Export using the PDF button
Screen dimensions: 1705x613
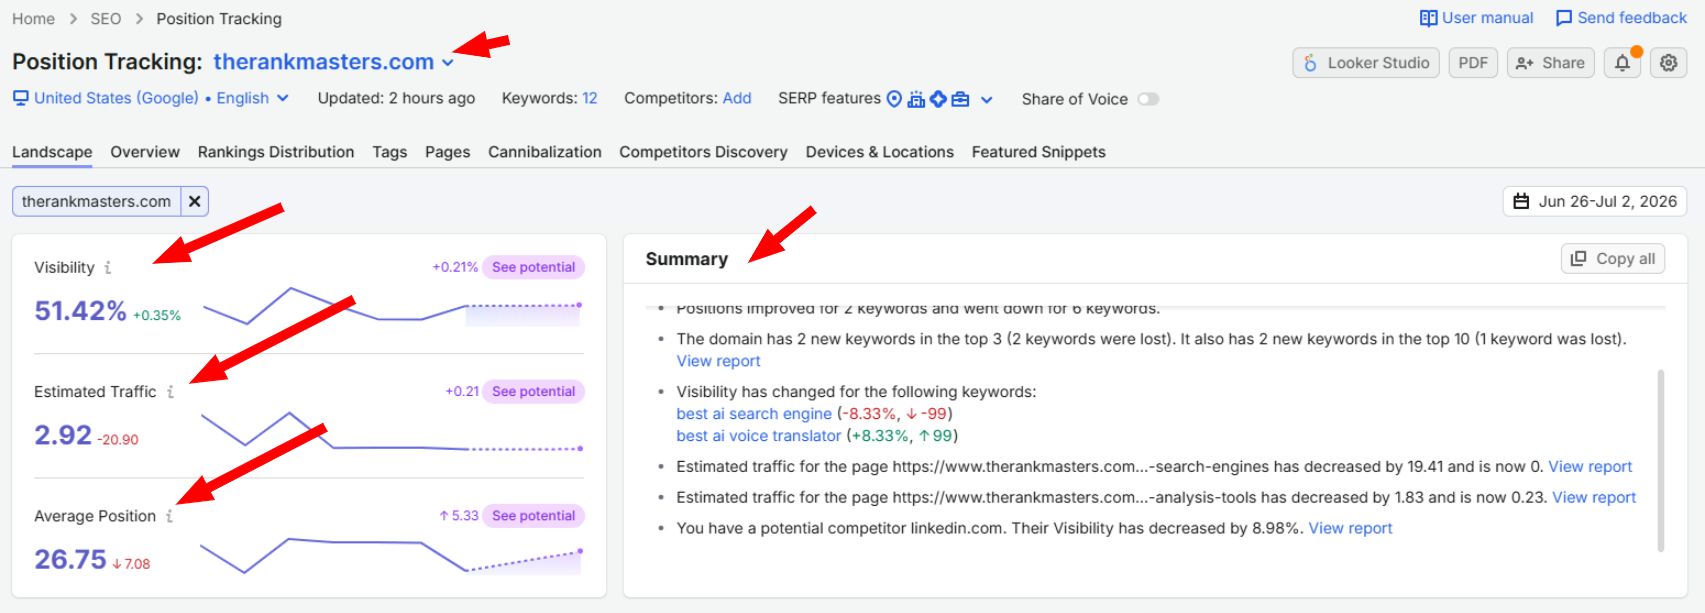[1473, 63]
